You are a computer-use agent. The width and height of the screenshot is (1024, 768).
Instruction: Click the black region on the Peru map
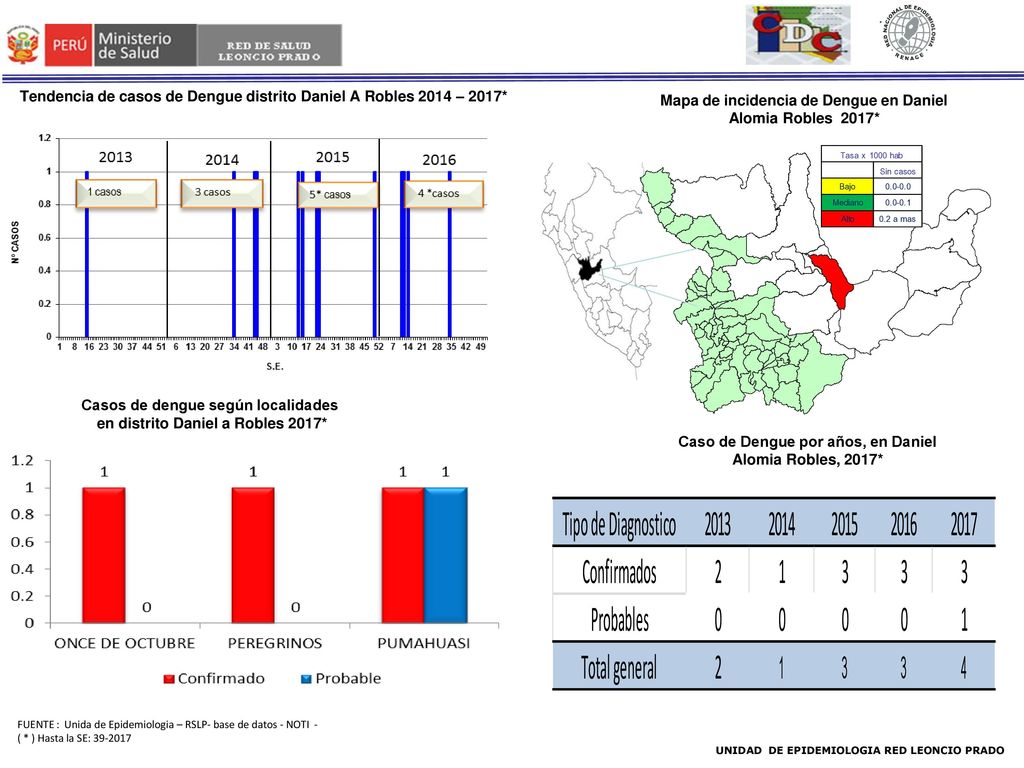point(589,268)
